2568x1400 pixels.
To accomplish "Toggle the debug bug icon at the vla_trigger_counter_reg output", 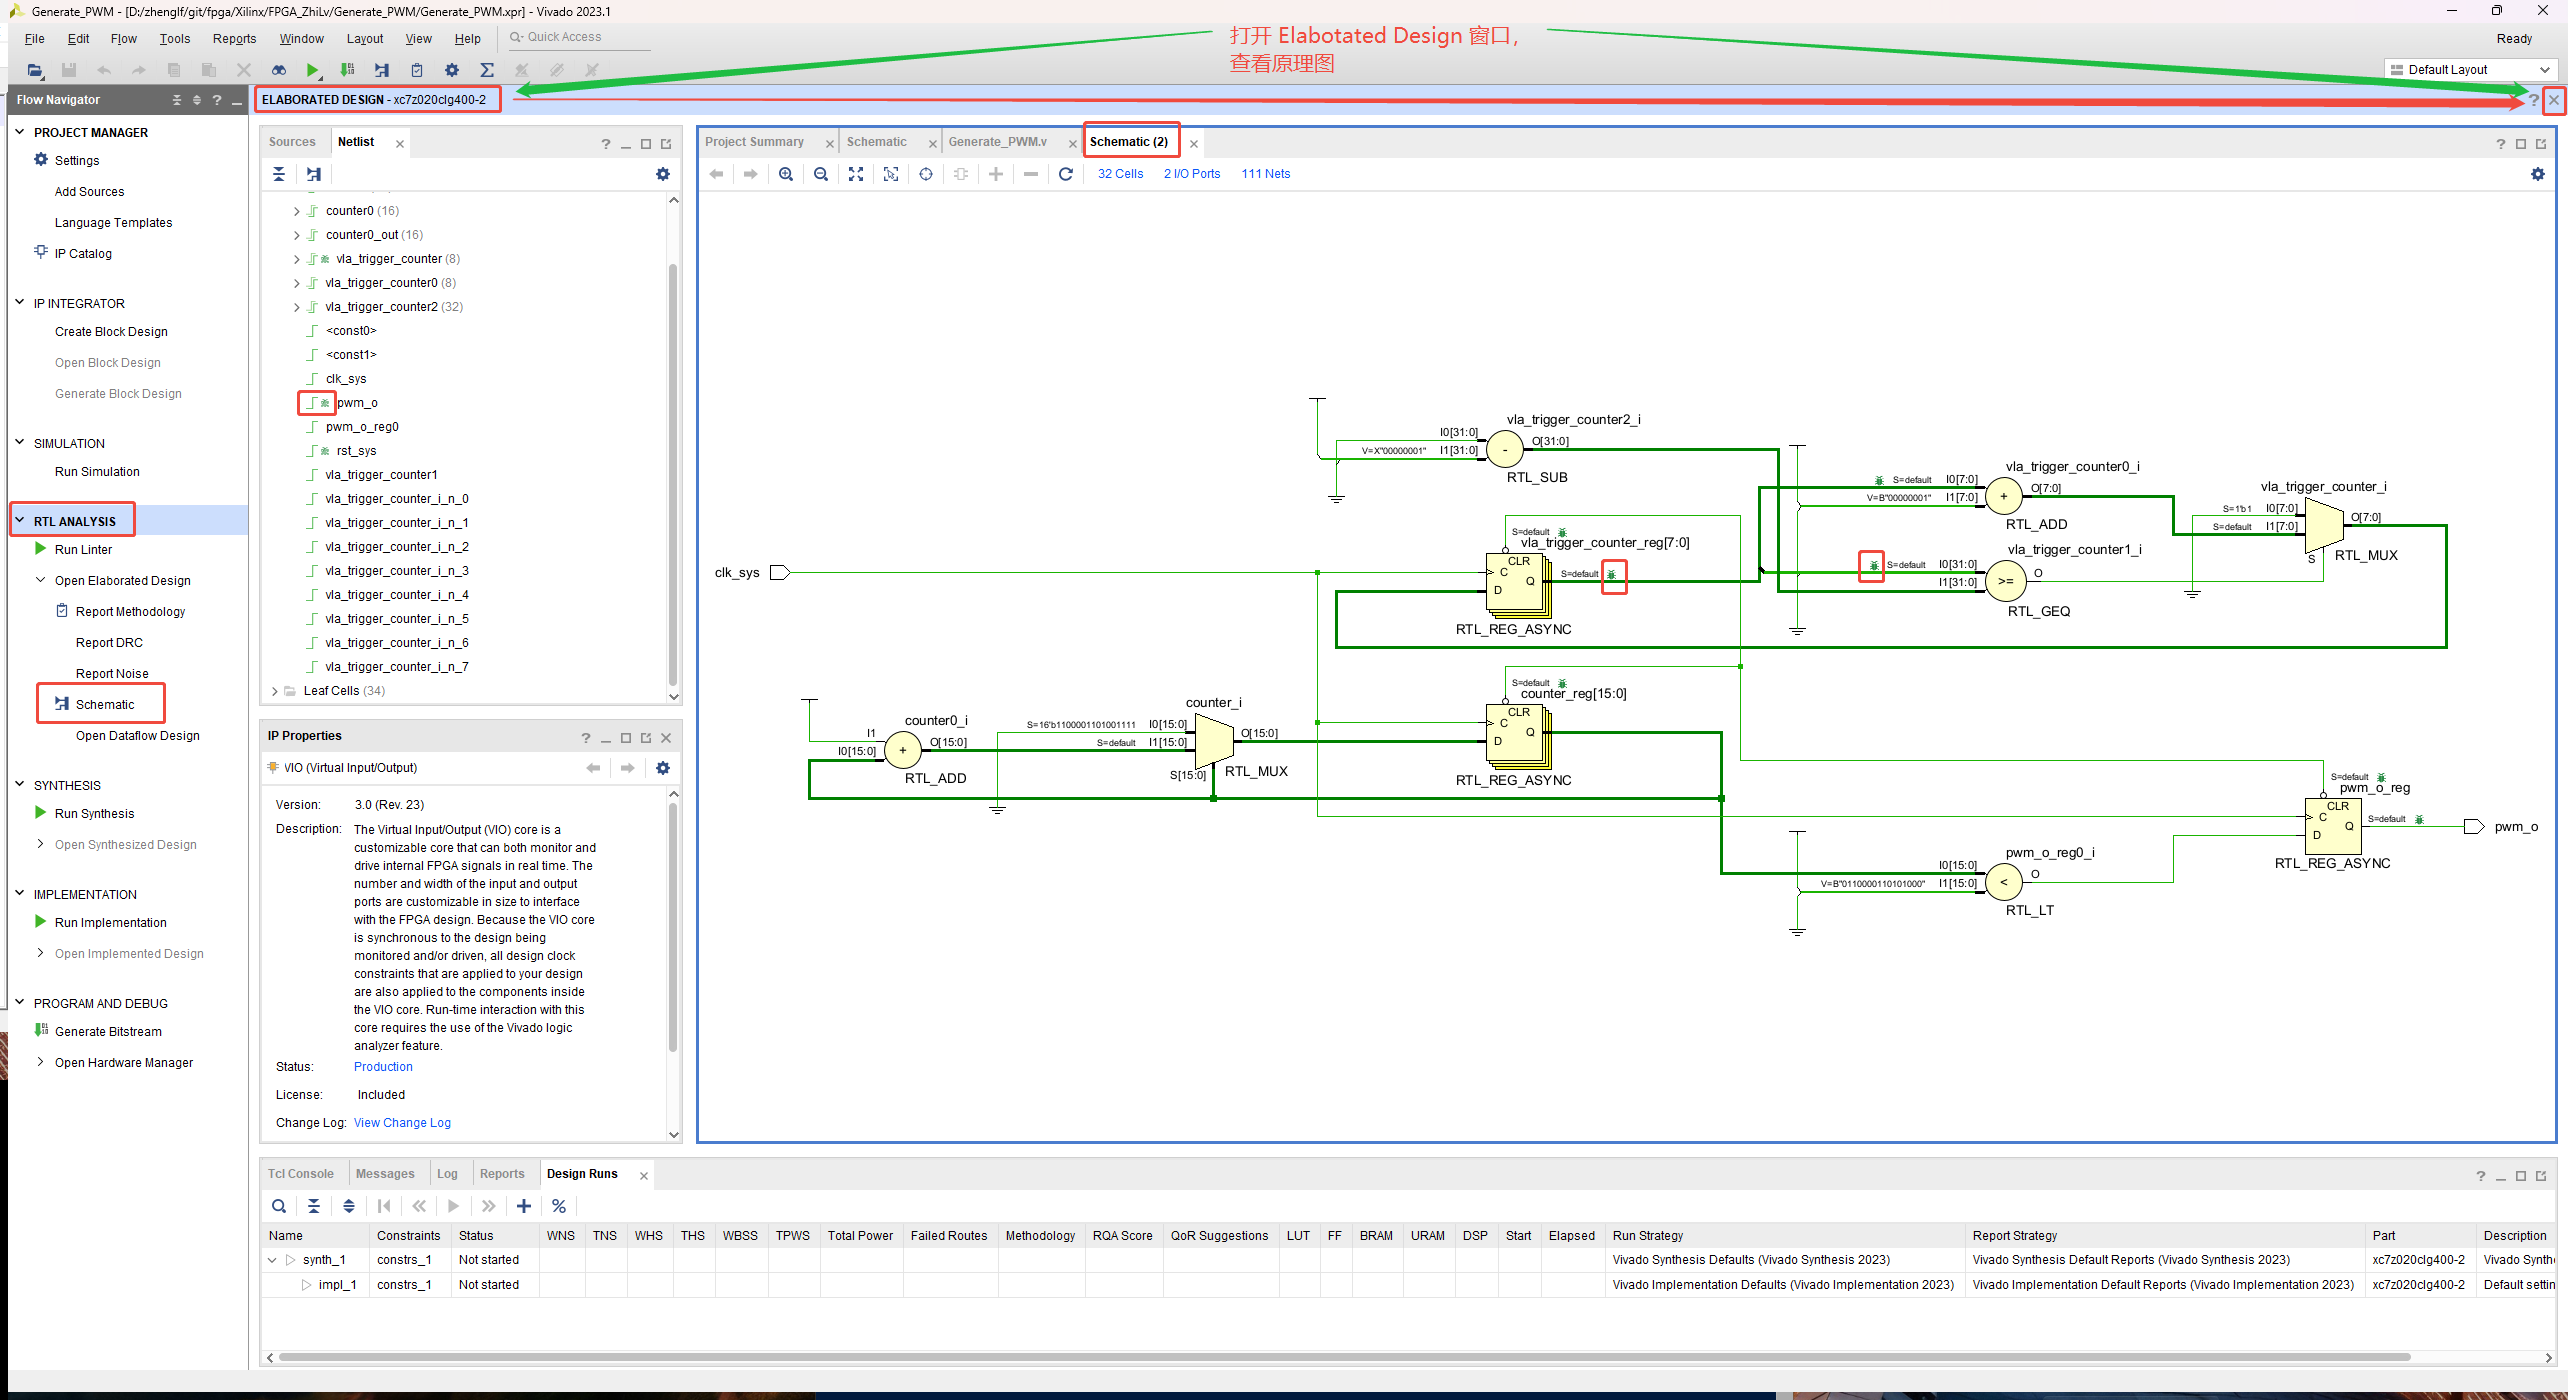I will pyautogui.click(x=1612, y=575).
